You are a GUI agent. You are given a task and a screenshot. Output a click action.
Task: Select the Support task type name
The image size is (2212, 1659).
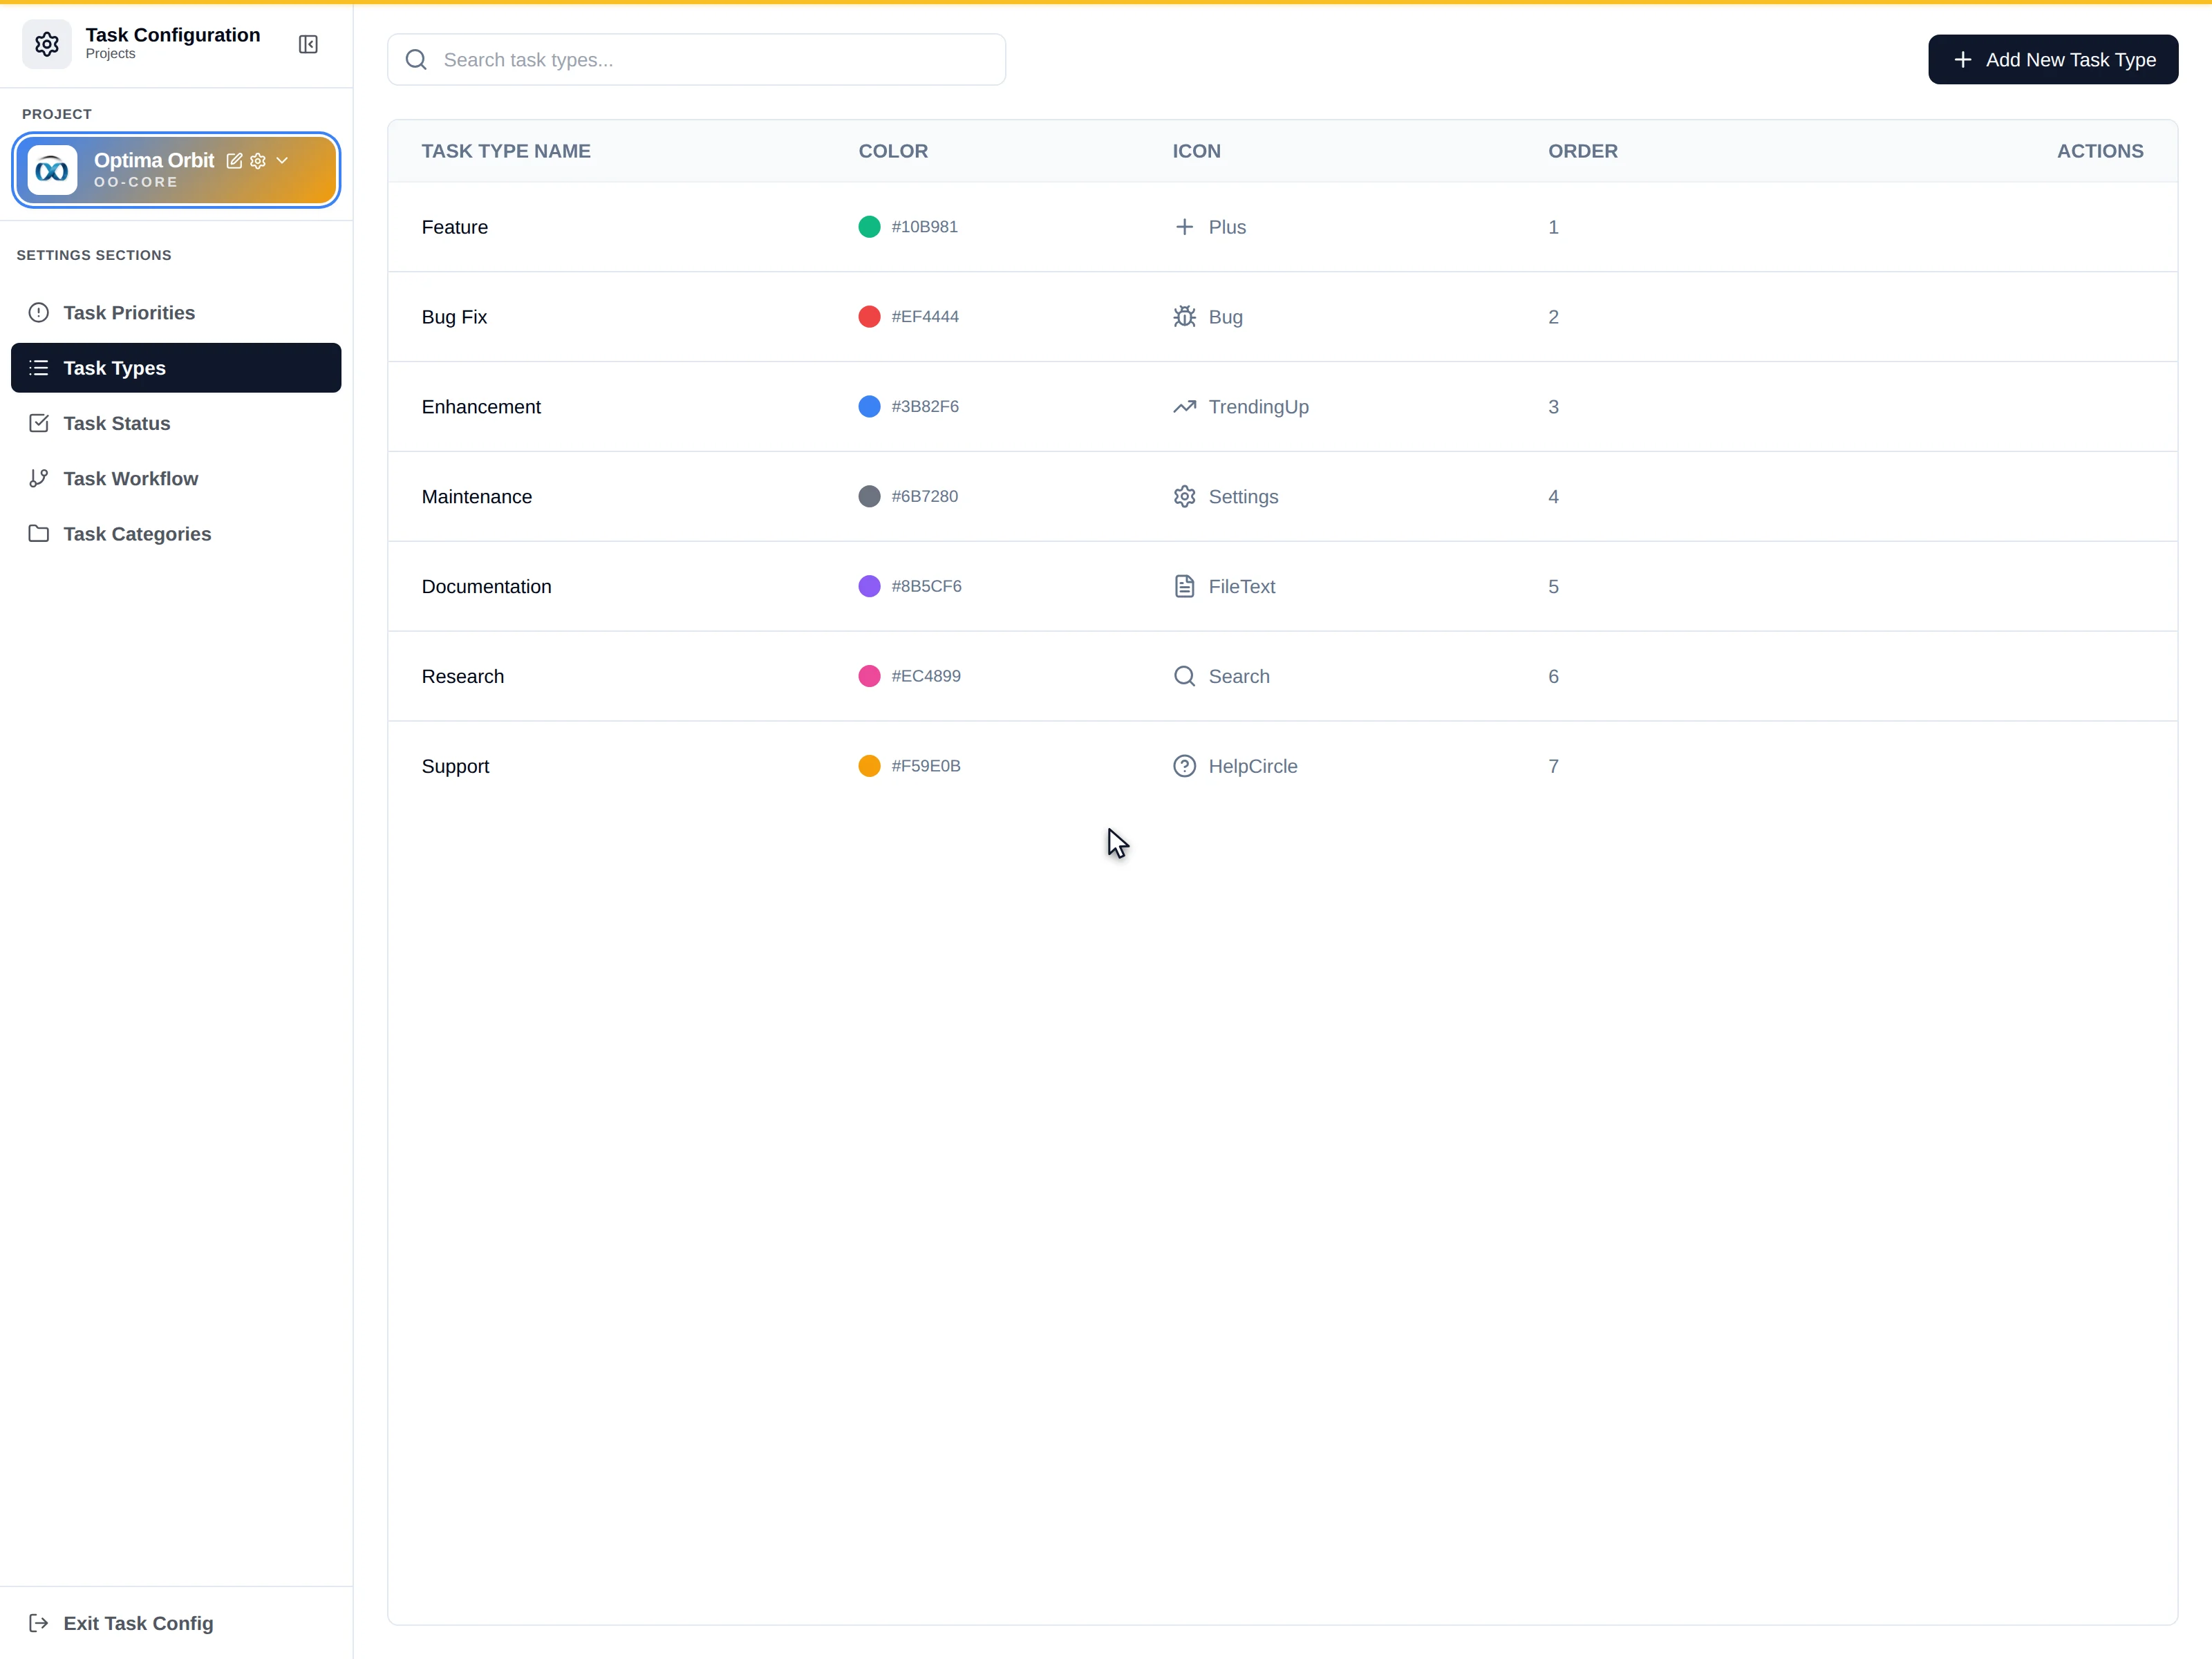coord(455,767)
